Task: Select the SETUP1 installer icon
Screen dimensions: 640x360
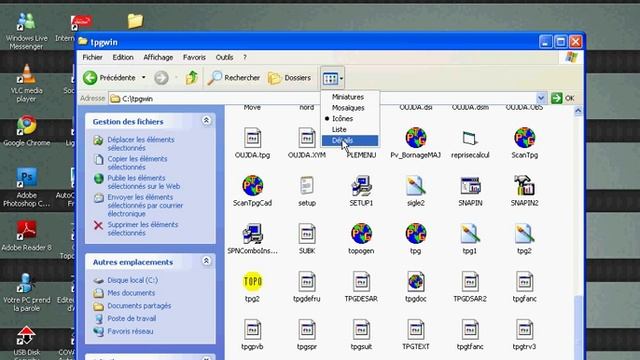Action: point(361,186)
